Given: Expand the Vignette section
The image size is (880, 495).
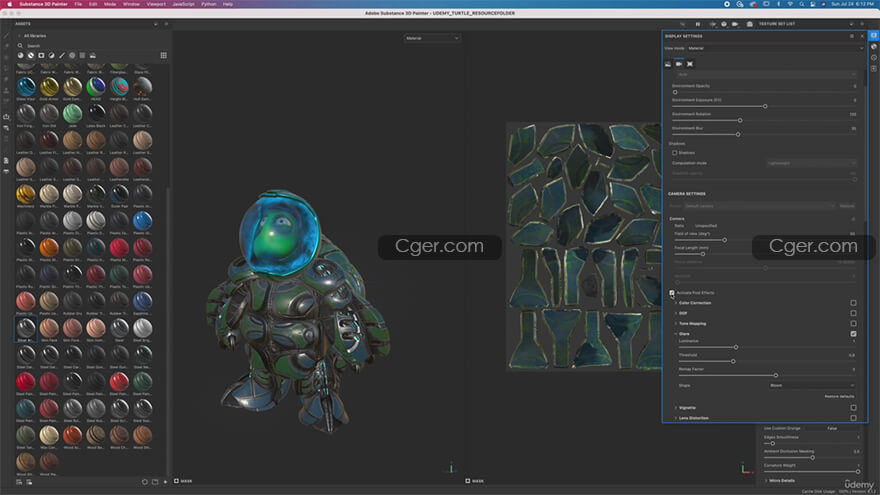Looking at the screenshot, I should [676, 407].
